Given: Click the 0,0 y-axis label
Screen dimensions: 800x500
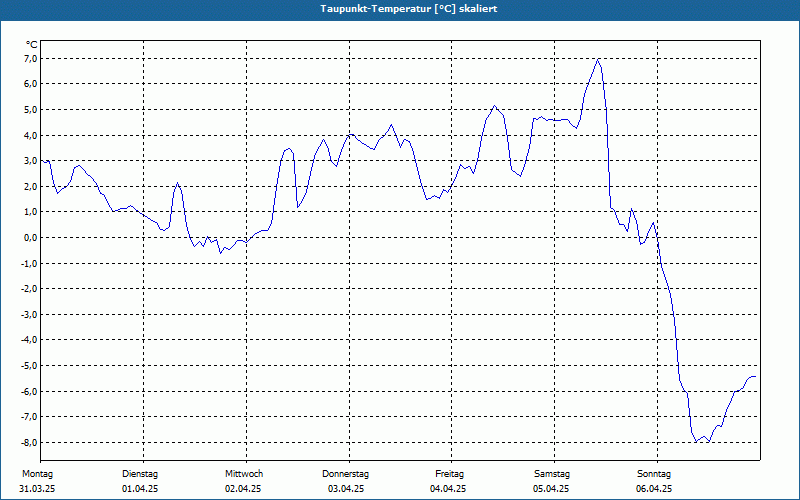Looking at the screenshot, I should coord(30,237).
